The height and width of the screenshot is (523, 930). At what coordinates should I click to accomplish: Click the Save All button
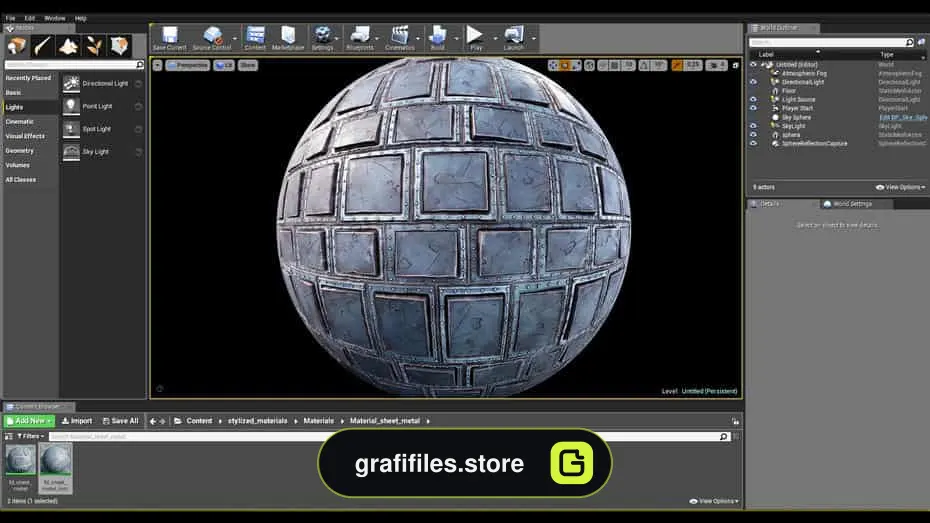point(120,421)
